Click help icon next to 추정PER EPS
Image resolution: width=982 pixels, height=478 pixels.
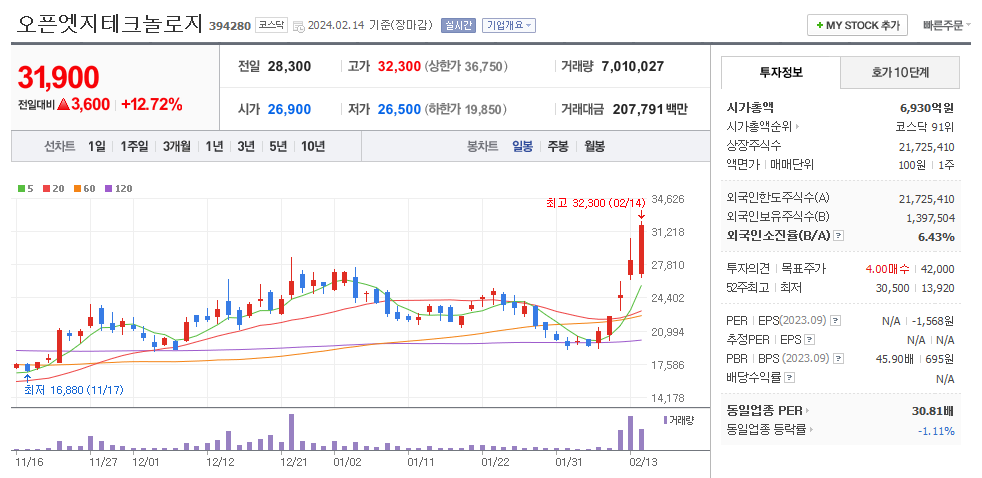(x=809, y=340)
